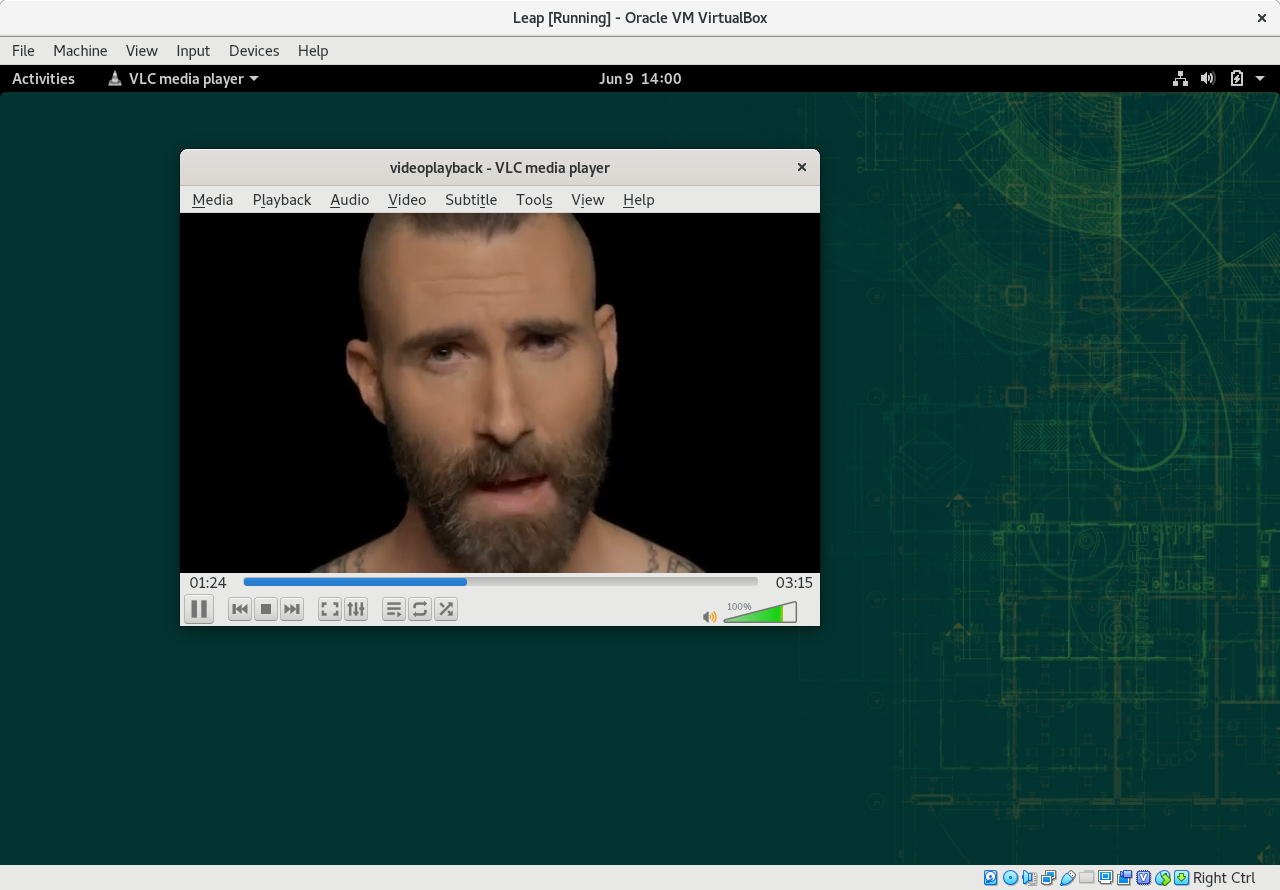Open the clock showing Jun 9 14:00
Screen dimensions: 1280x890
coord(640,79)
